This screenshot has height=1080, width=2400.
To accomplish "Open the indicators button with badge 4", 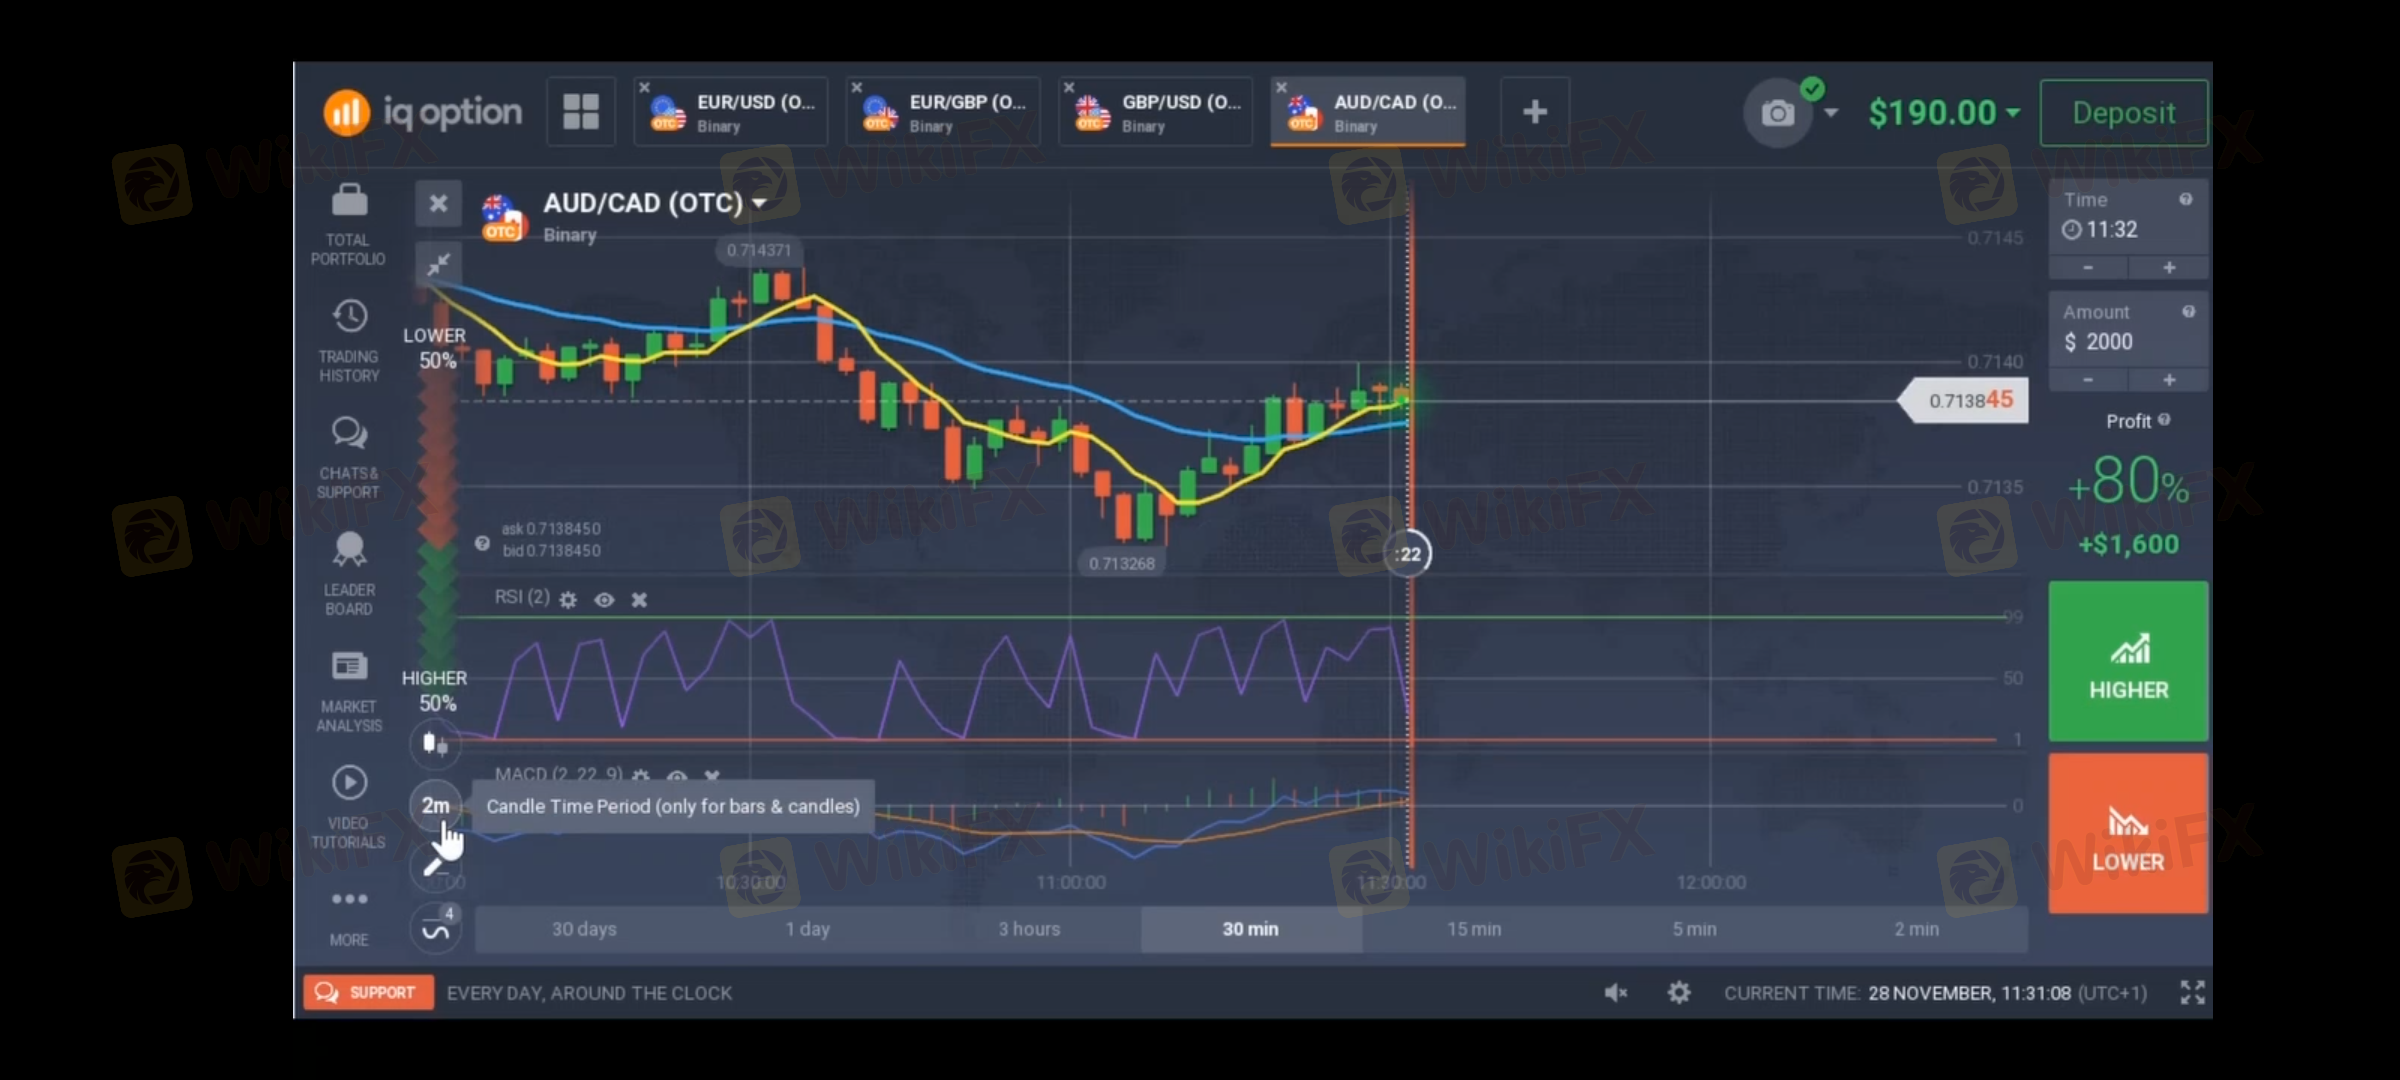I will [x=435, y=927].
